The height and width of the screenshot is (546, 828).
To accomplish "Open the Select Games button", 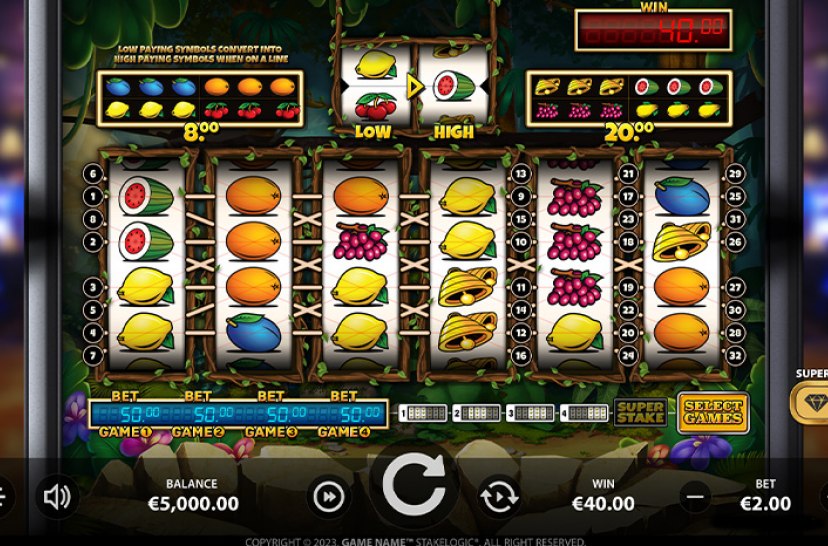I will coord(713,412).
